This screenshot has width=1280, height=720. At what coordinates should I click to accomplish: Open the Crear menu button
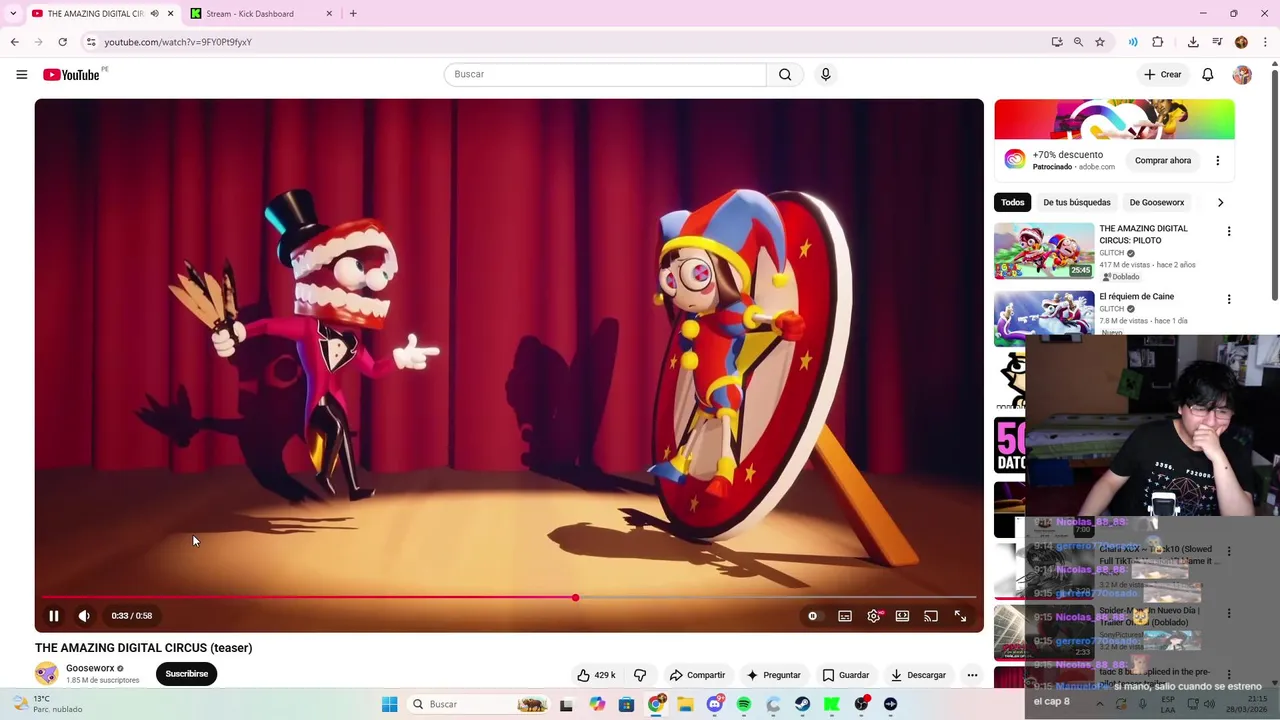1163,75
